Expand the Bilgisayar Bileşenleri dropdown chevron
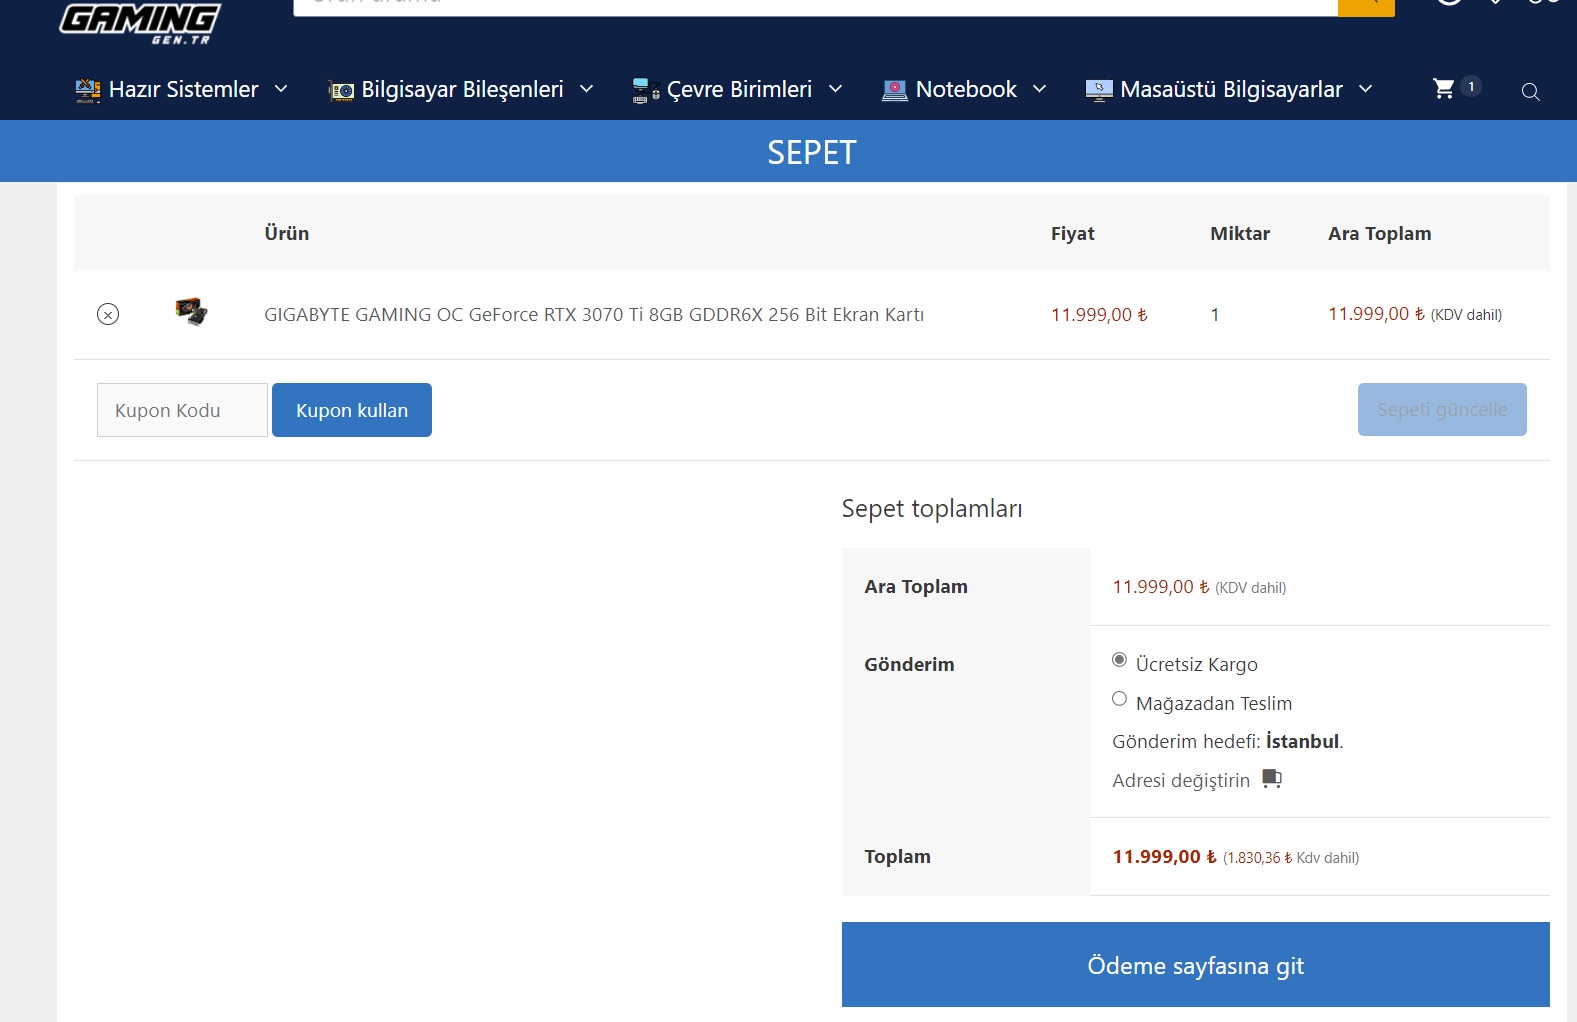1577x1022 pixels. point(587,89)
